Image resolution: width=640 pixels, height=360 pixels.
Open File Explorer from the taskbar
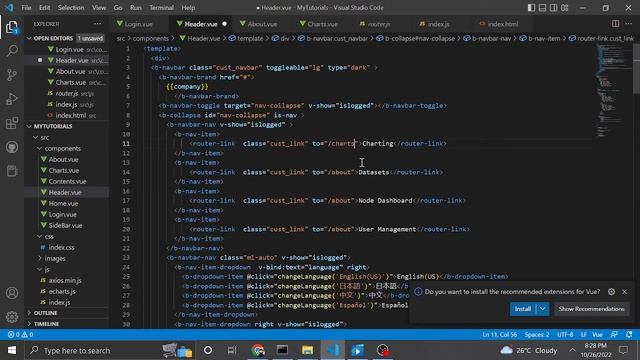pos(307,350)
